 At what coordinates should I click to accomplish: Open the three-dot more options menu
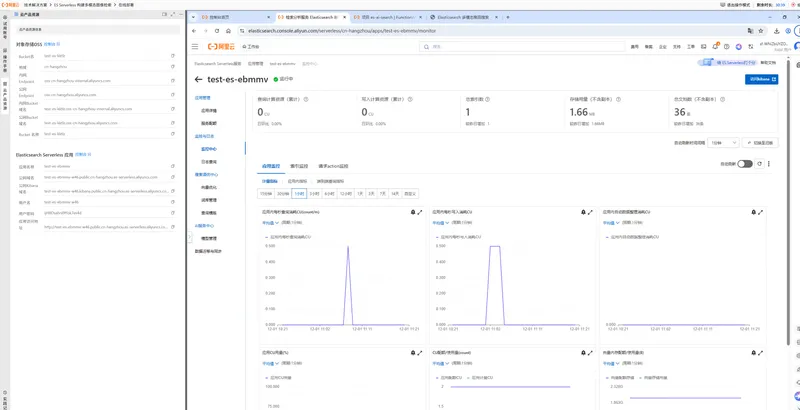click(x=769, y=164)
